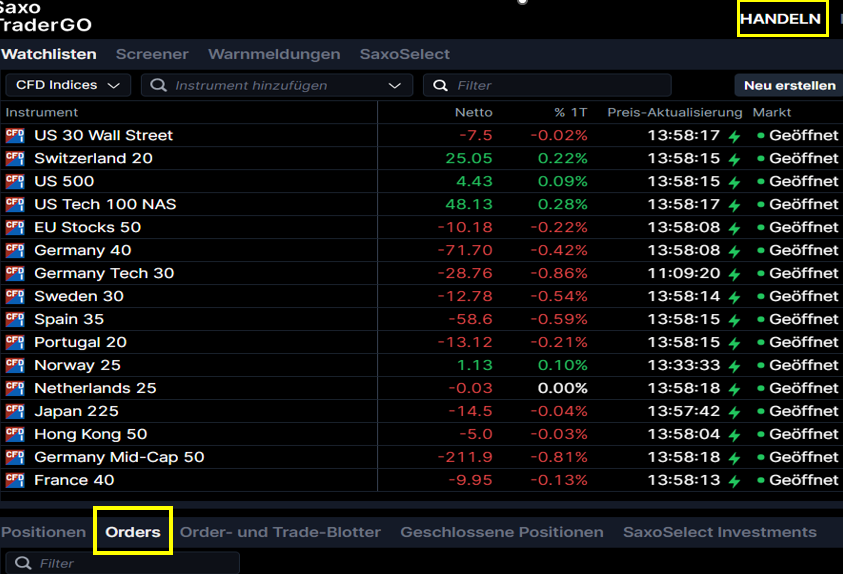Open the SaxoSelect Investments tab
Viewport: 843px width, 574px height.
(720, 532)
